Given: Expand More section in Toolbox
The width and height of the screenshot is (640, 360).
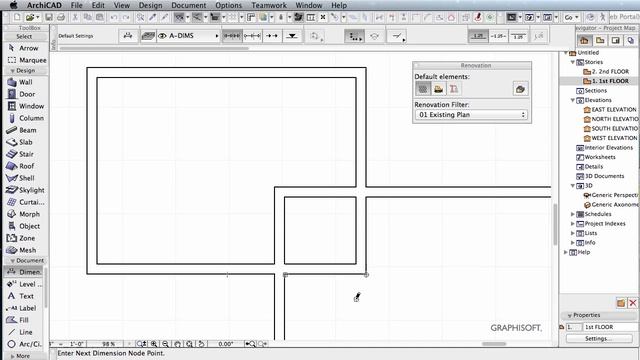Looking at the screenshot, I should point(20,356).
